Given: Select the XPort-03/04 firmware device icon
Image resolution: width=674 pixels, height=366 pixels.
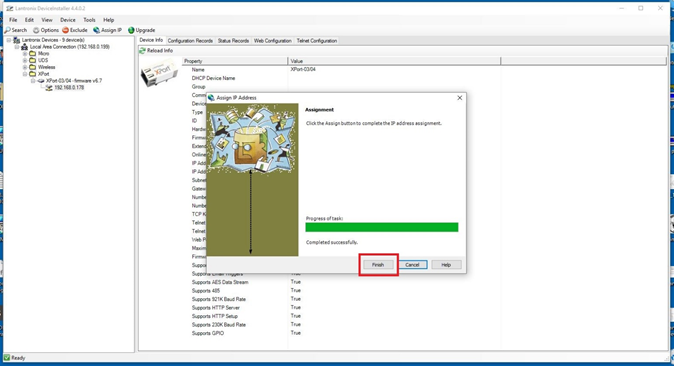Looking at the screenshot, I should [x=41, y=81].
